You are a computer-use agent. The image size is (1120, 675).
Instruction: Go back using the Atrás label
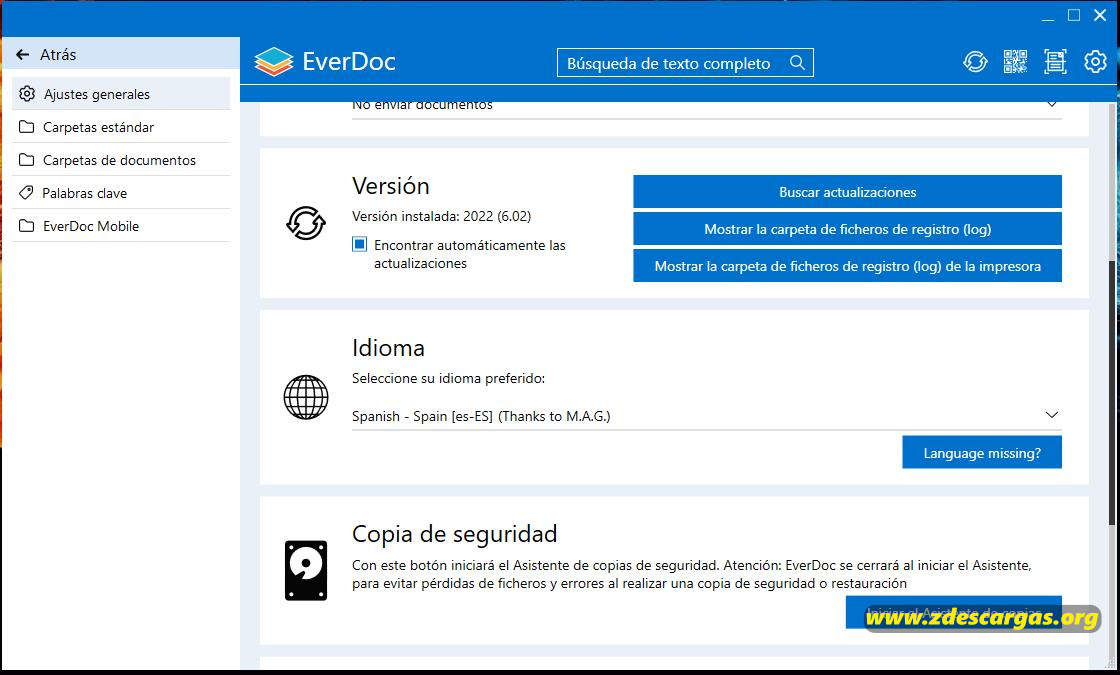click(58, 54)
